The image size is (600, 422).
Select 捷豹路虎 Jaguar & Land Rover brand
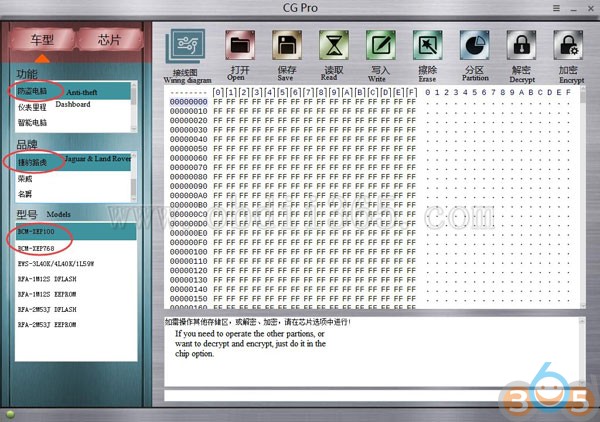click(73, 162)
